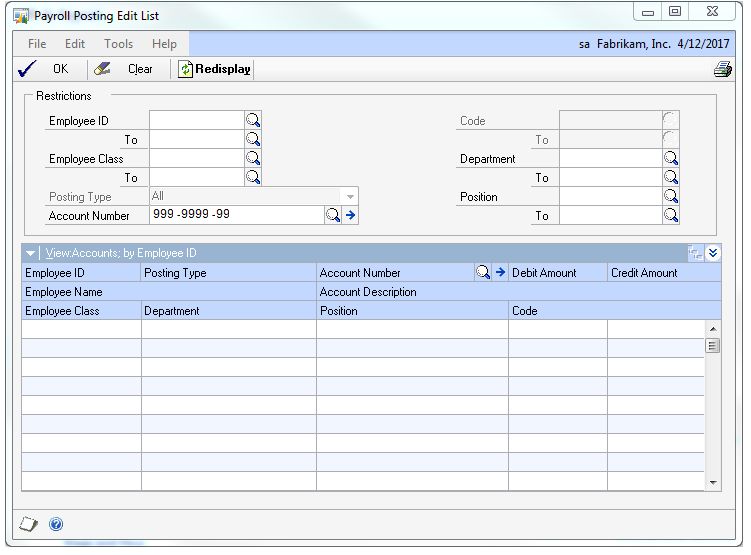Click View:Accounts; by Employee ID link
Screen dimensions: 751x555
tap(121, 253)
